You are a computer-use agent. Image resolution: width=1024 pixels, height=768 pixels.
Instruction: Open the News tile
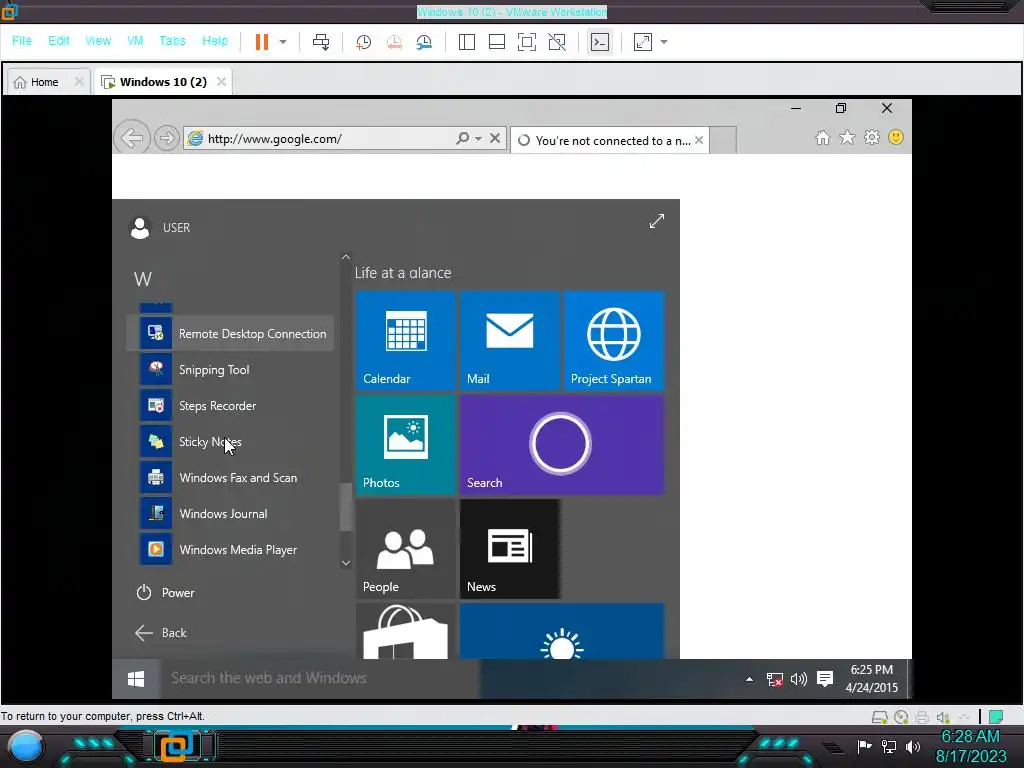tap(510, 549)
